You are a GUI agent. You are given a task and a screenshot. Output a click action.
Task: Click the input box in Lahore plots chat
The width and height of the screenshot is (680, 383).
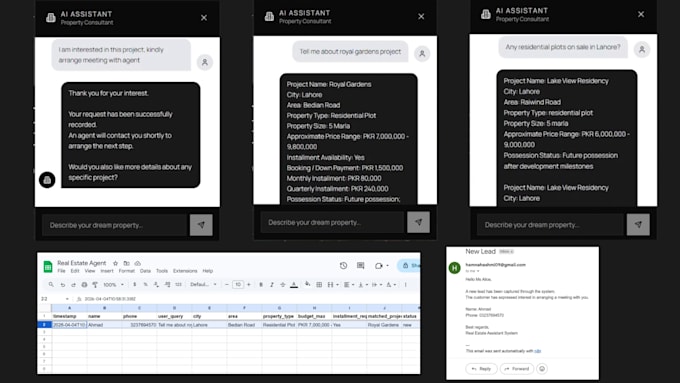(x=550, y=225)
